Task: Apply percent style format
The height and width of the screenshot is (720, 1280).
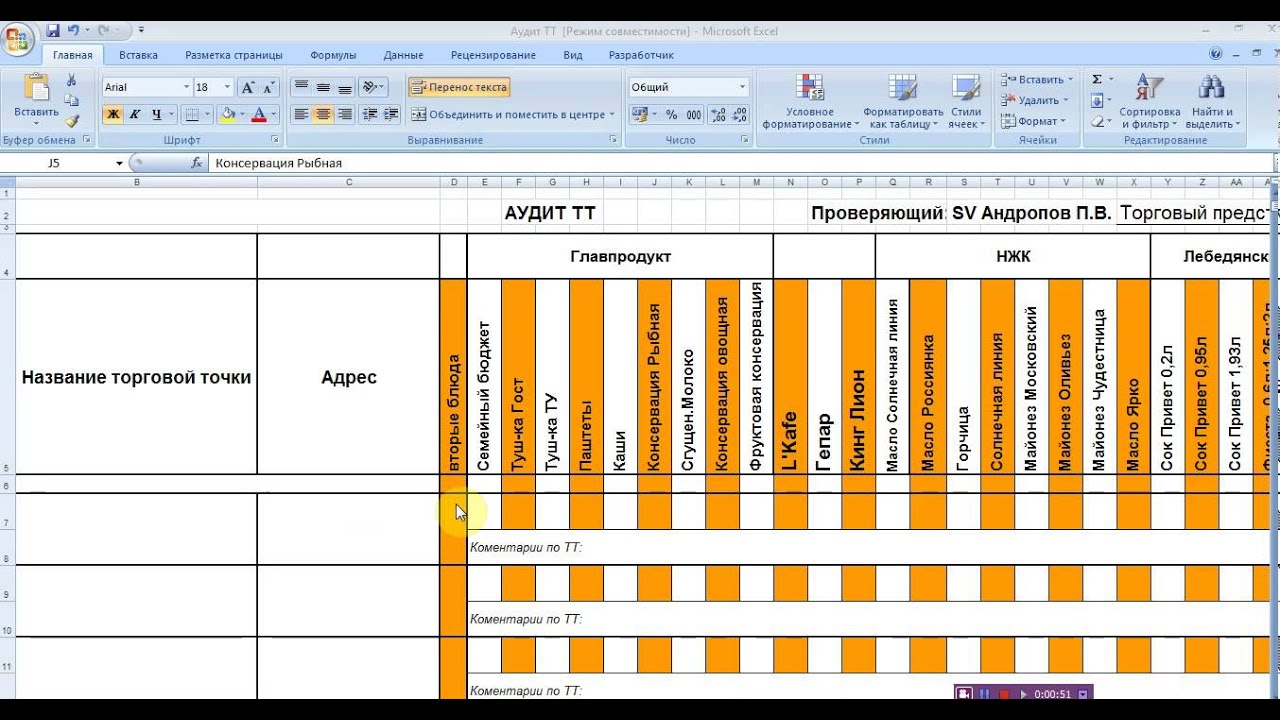Action: click(x=671, y=114)
